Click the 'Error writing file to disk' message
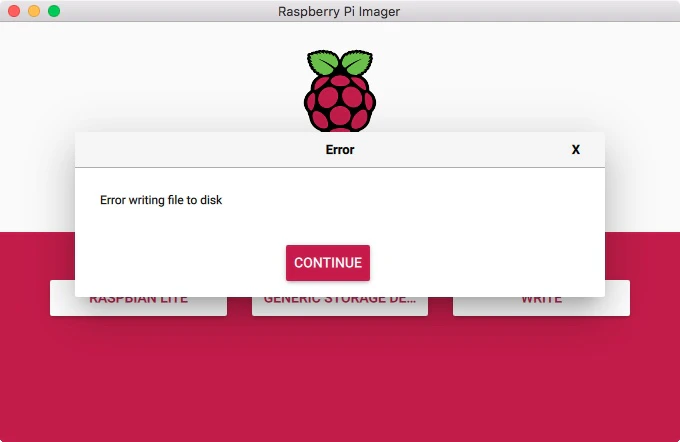This screenshot has height=442, width=680. (x=161, y=200)
